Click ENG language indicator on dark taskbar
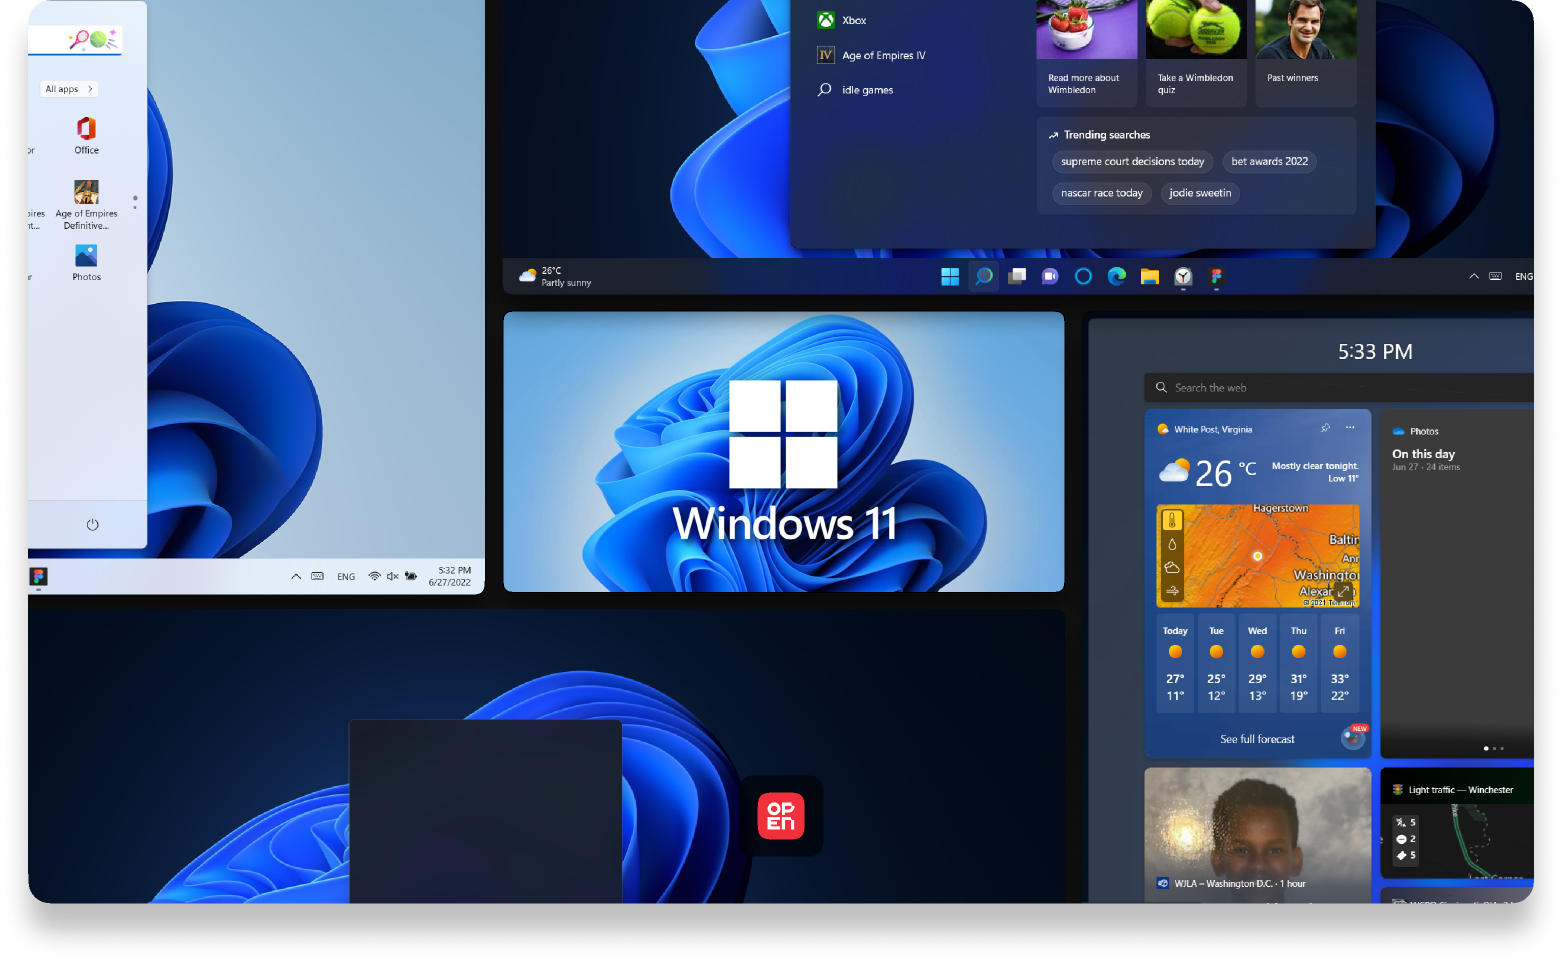This screenshot has width=1563, height=960. (x=1523, y=277)
